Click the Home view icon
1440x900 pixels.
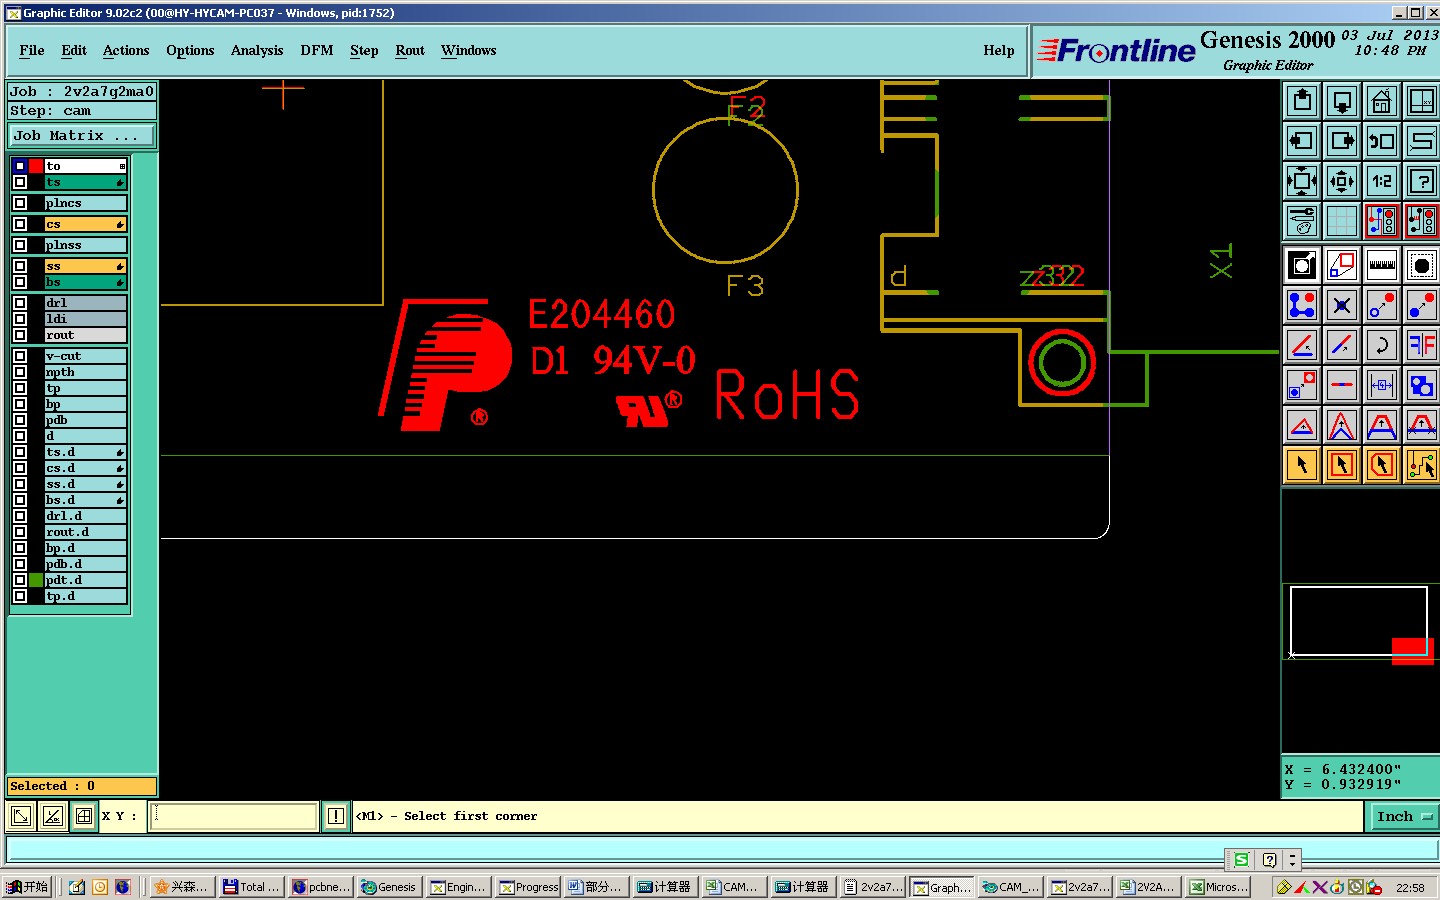1382,101
